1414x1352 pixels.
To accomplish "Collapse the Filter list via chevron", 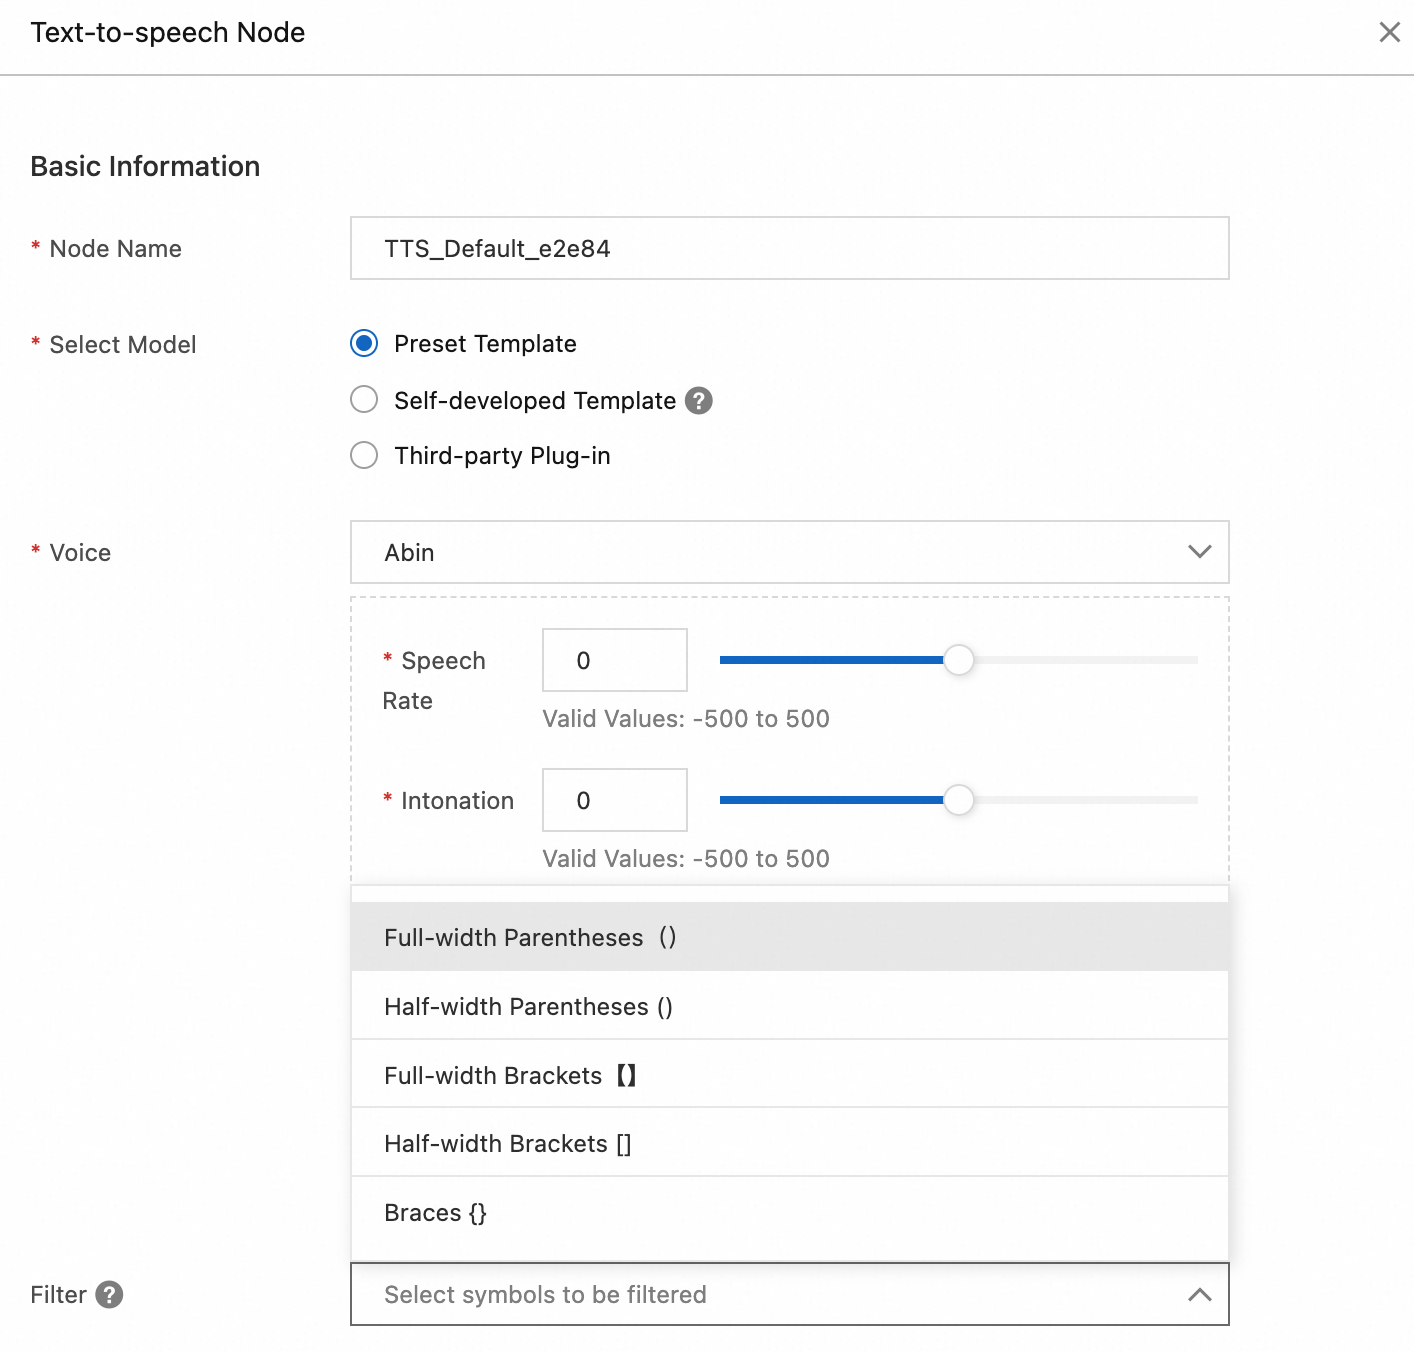I will 1199,1295.
